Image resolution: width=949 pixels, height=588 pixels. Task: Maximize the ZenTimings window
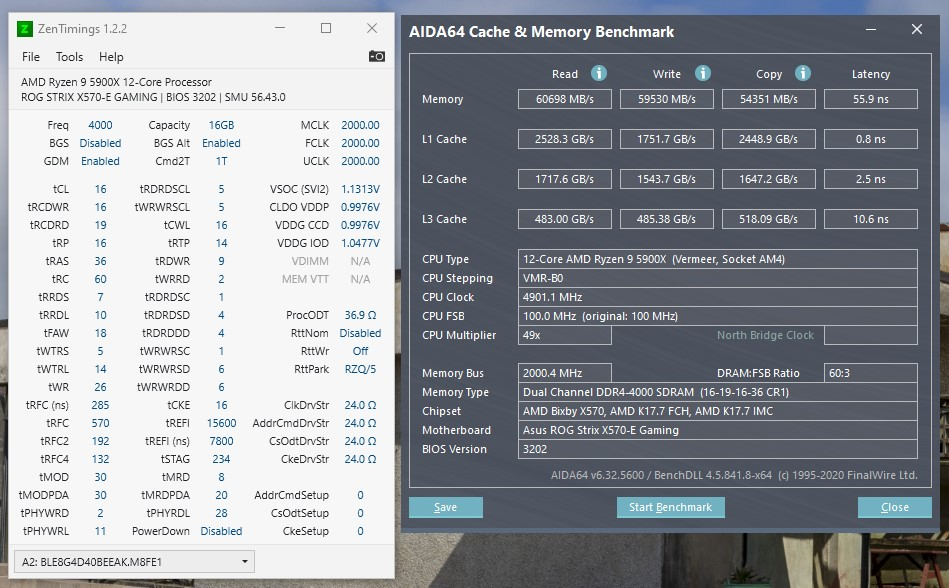point(326,28)
